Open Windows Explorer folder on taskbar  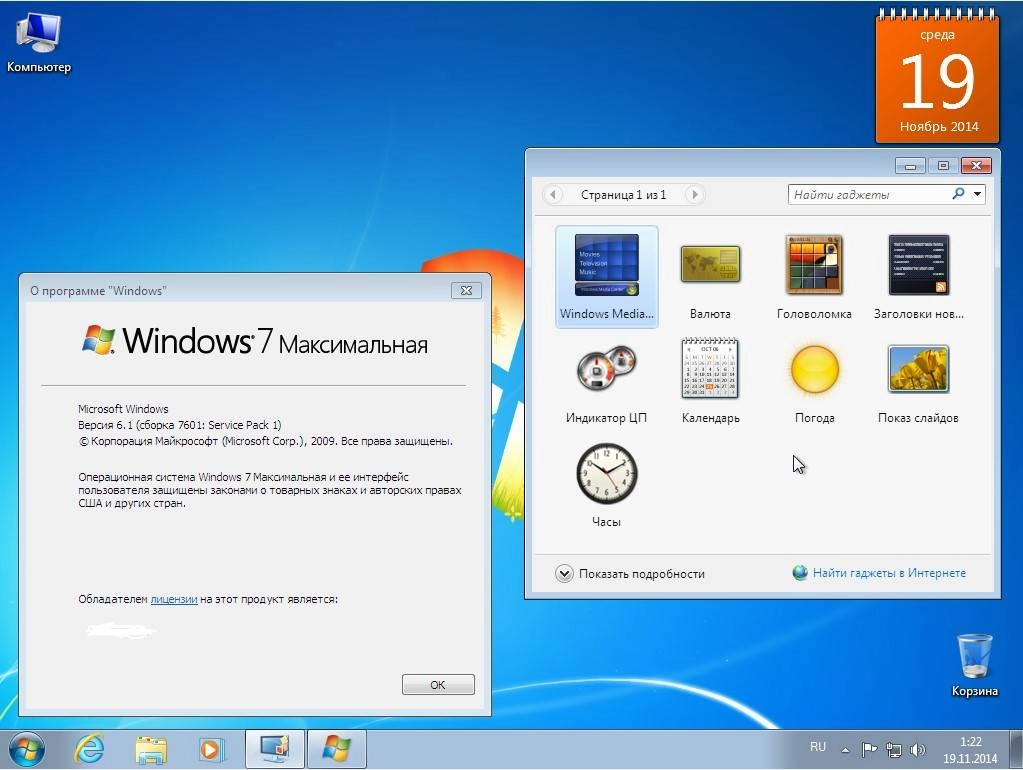151,749
